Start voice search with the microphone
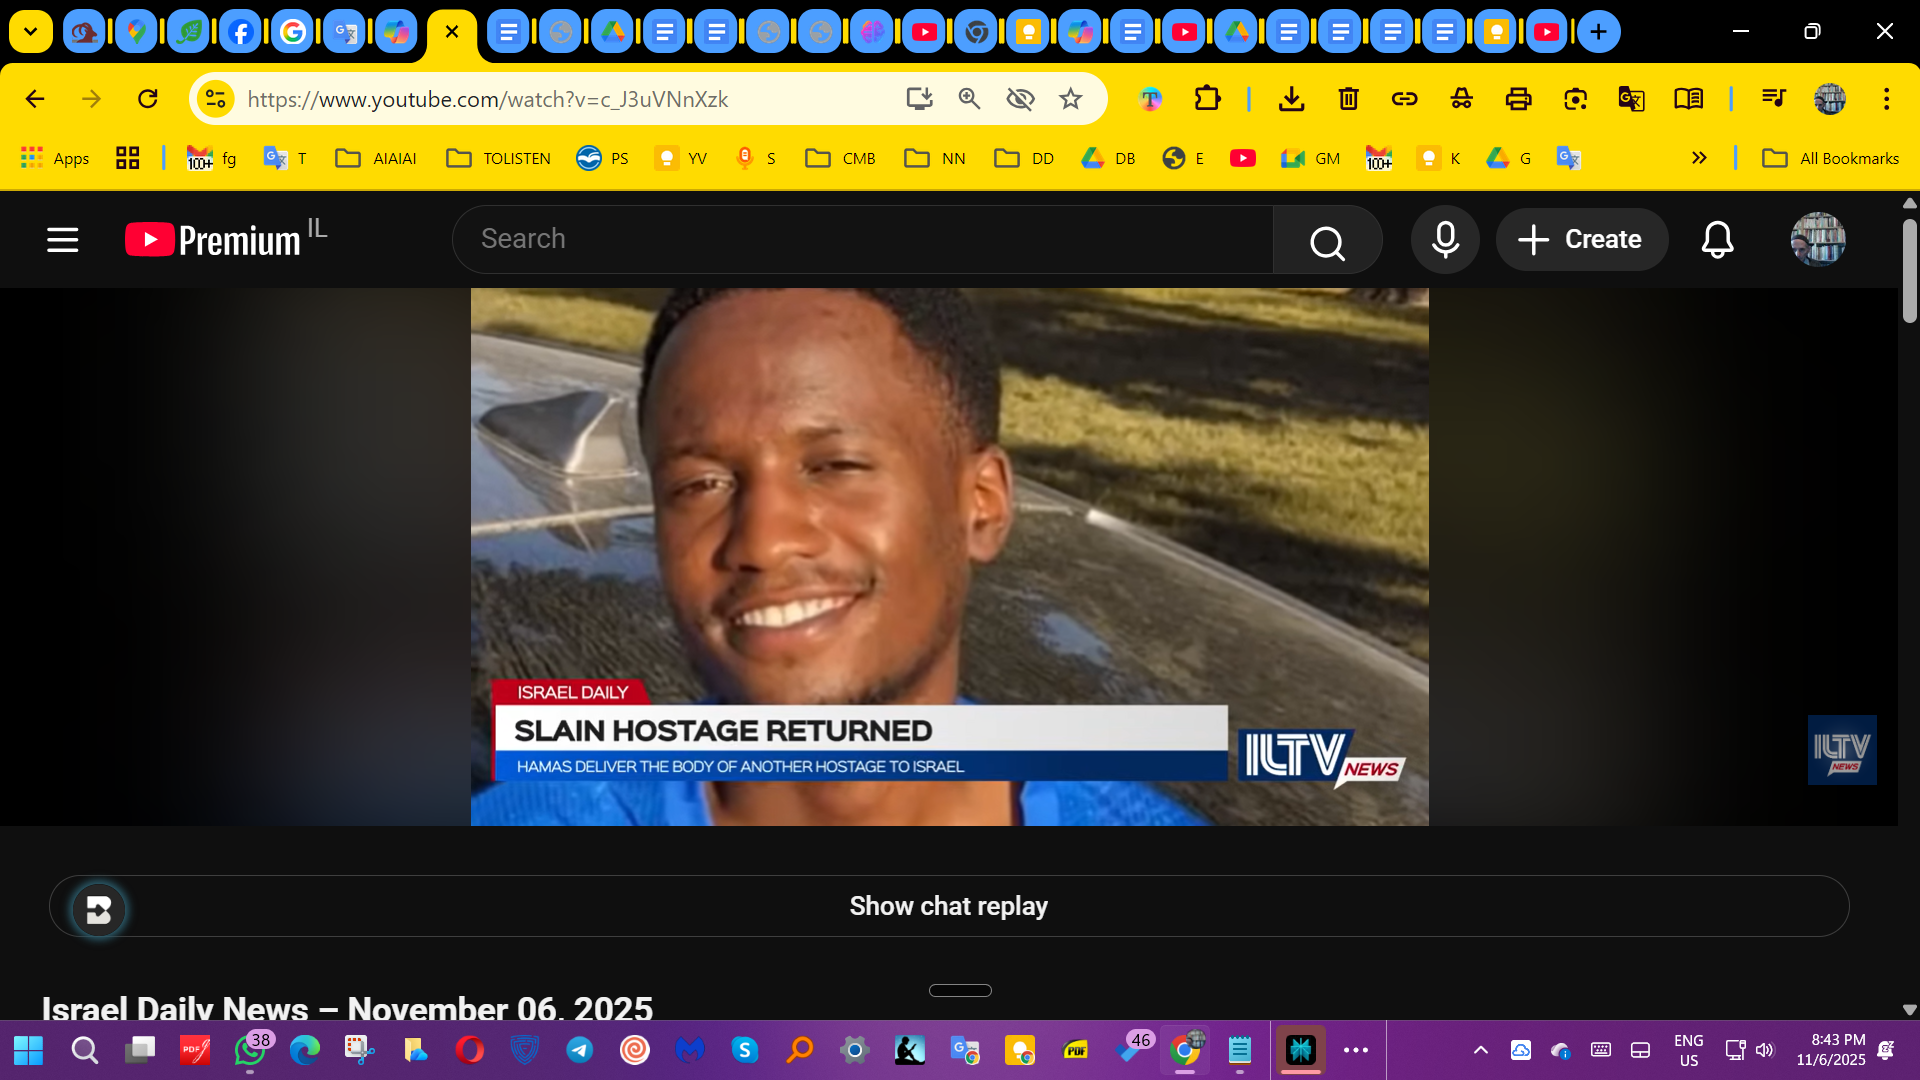The height and width of the screenshot is (1080, 1920). tap(1445, 240)
